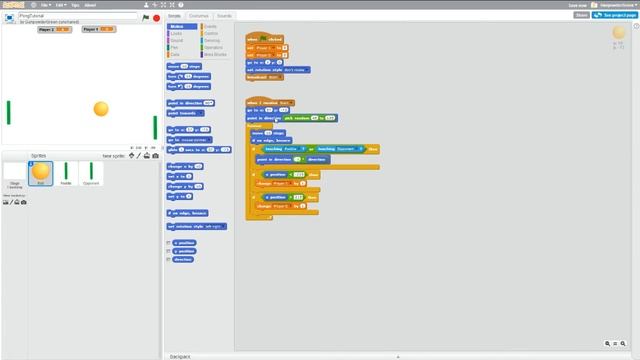Select the Opponent sprite thumbnail

91,173
